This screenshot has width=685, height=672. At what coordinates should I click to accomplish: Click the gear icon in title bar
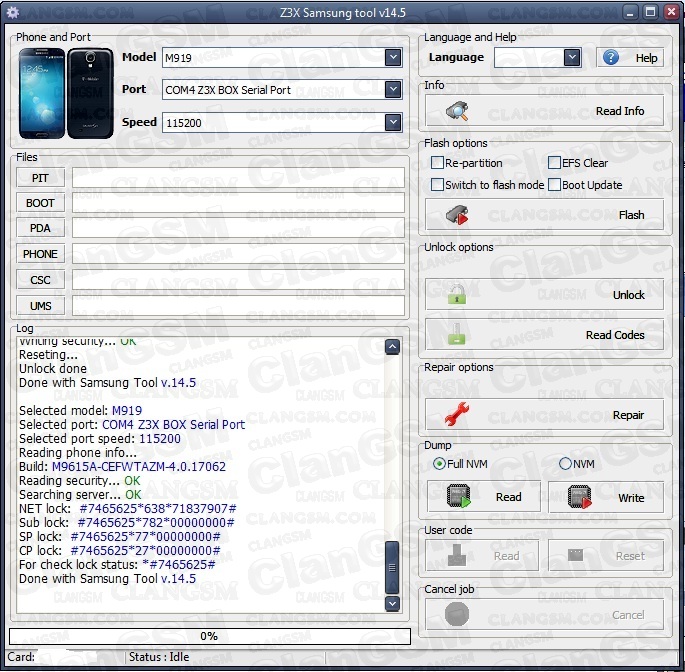click(x=12, y=12)
